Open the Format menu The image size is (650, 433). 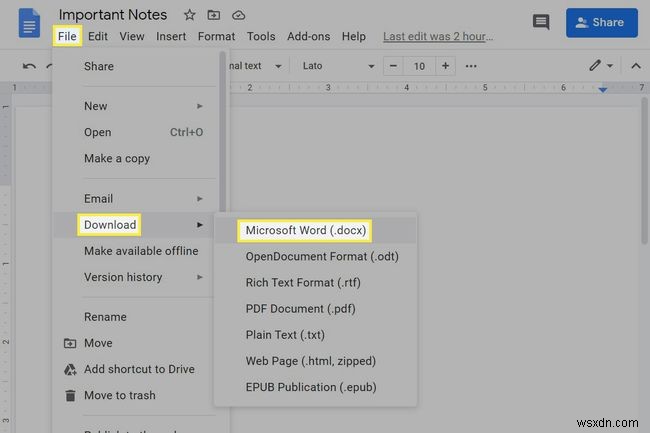click(216, 36)
